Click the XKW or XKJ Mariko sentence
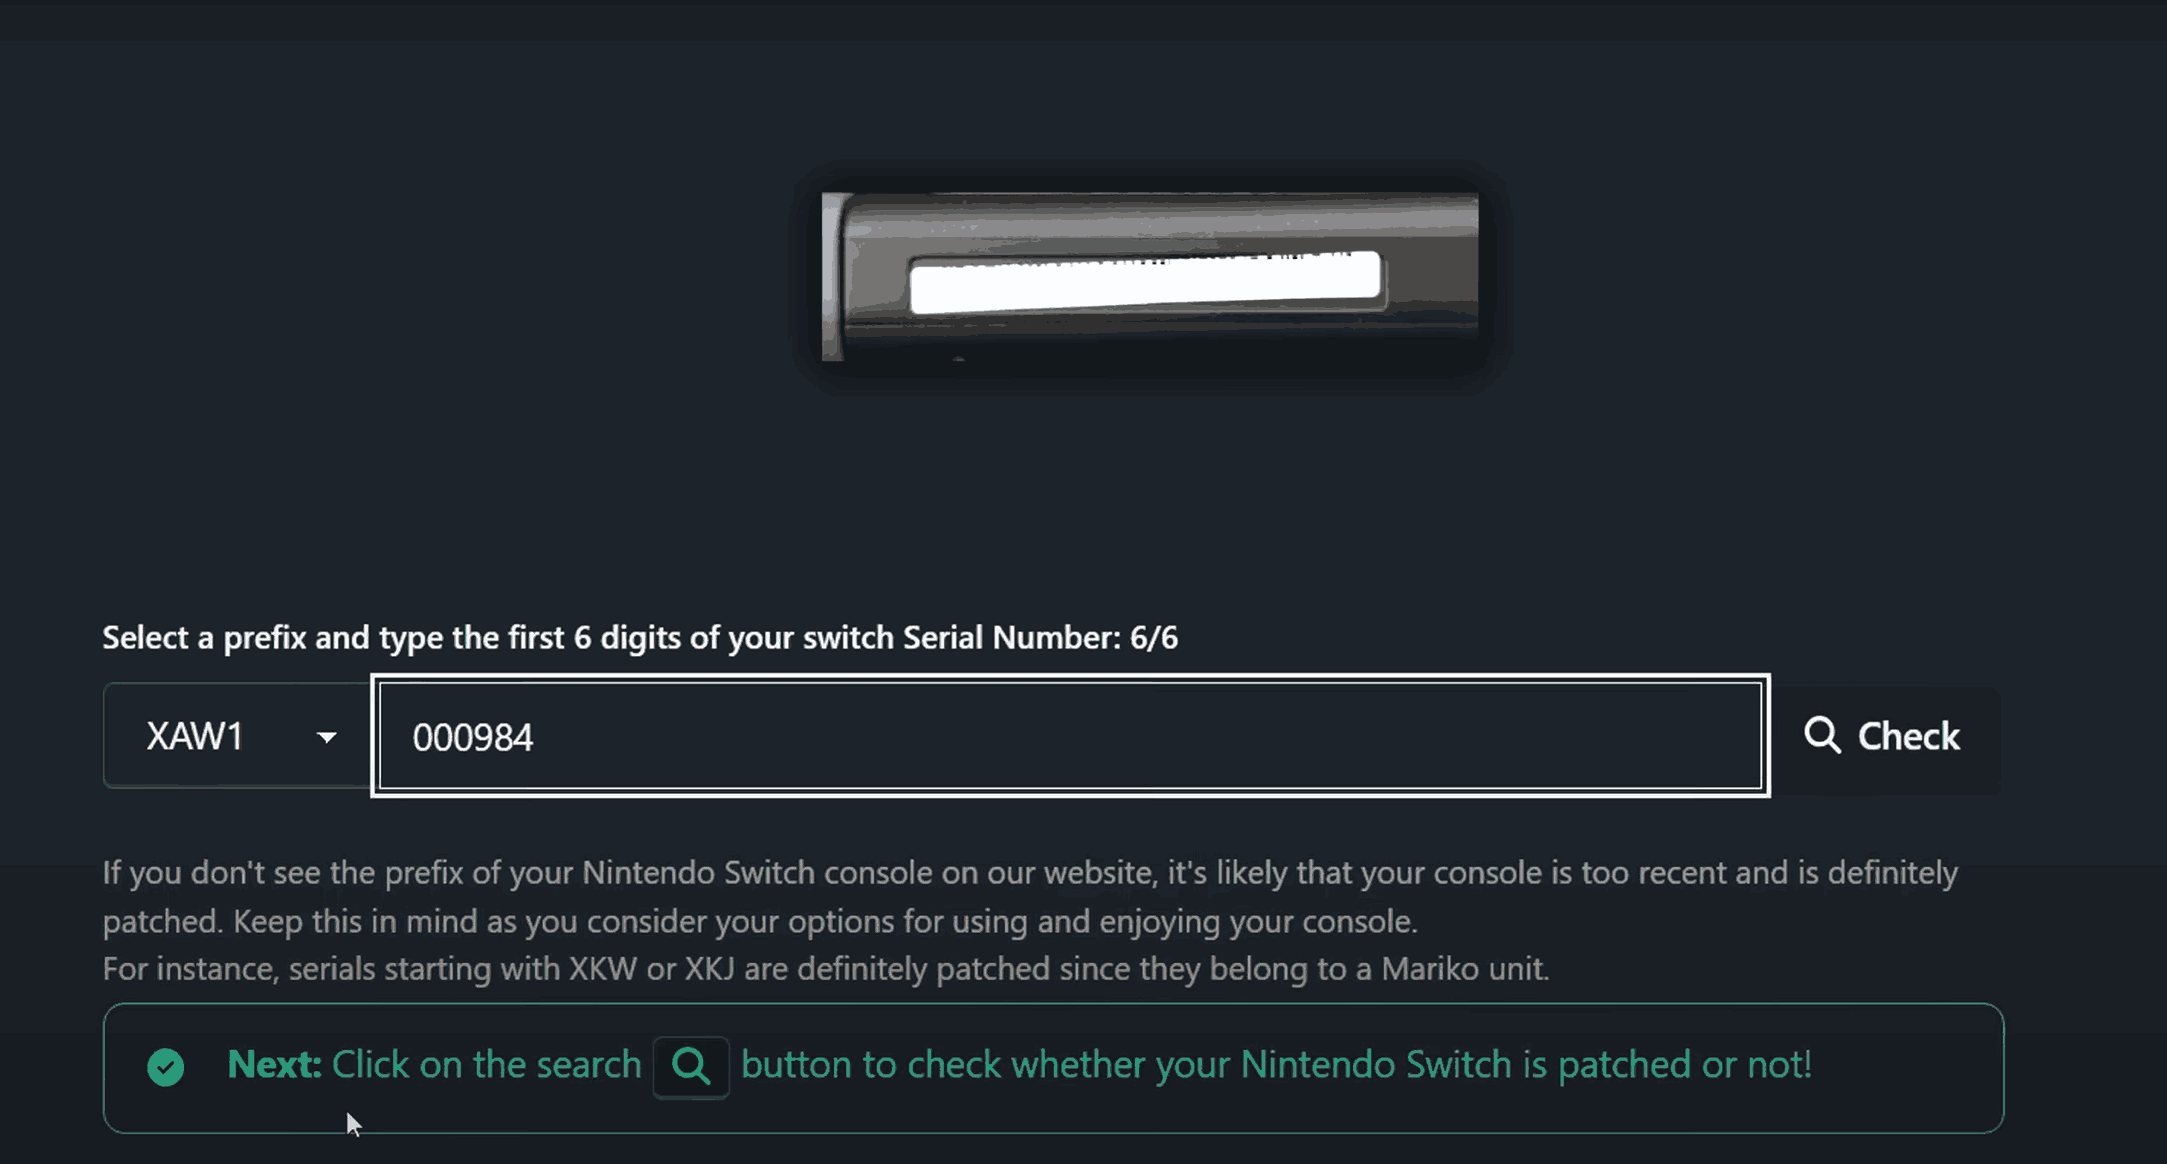2167x1164 pixels. point(826,969)
